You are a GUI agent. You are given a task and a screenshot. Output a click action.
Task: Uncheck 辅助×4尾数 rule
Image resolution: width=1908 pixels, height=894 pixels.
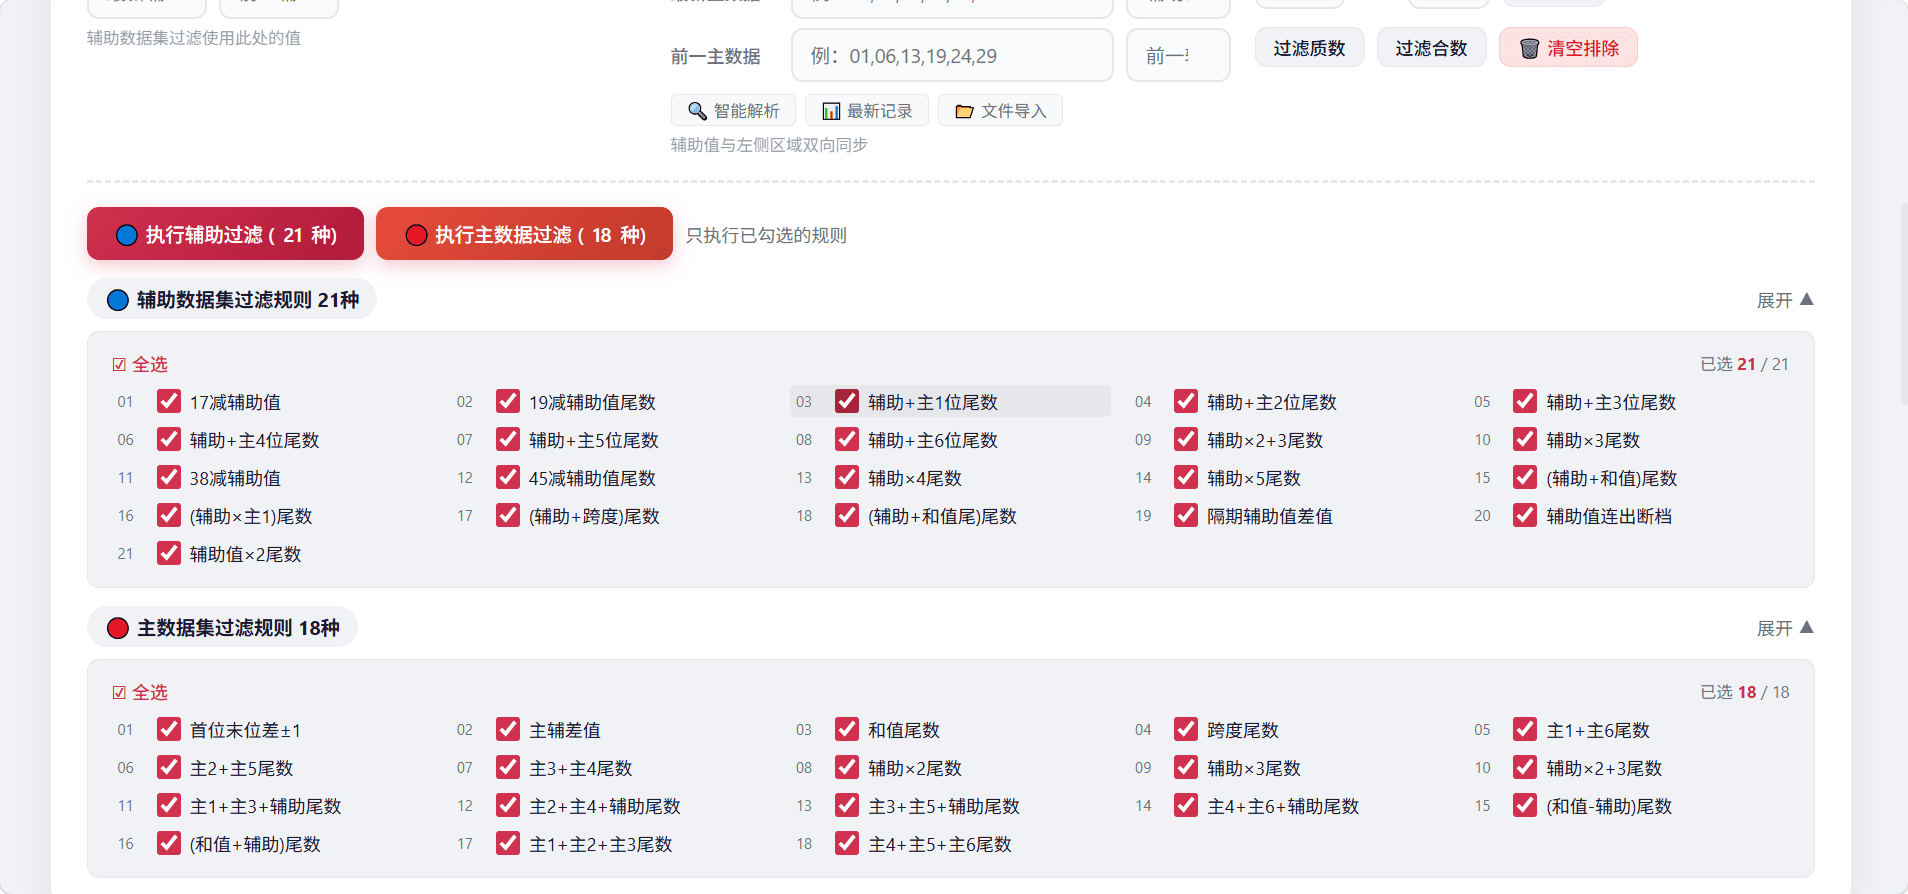tap(847, 477)
